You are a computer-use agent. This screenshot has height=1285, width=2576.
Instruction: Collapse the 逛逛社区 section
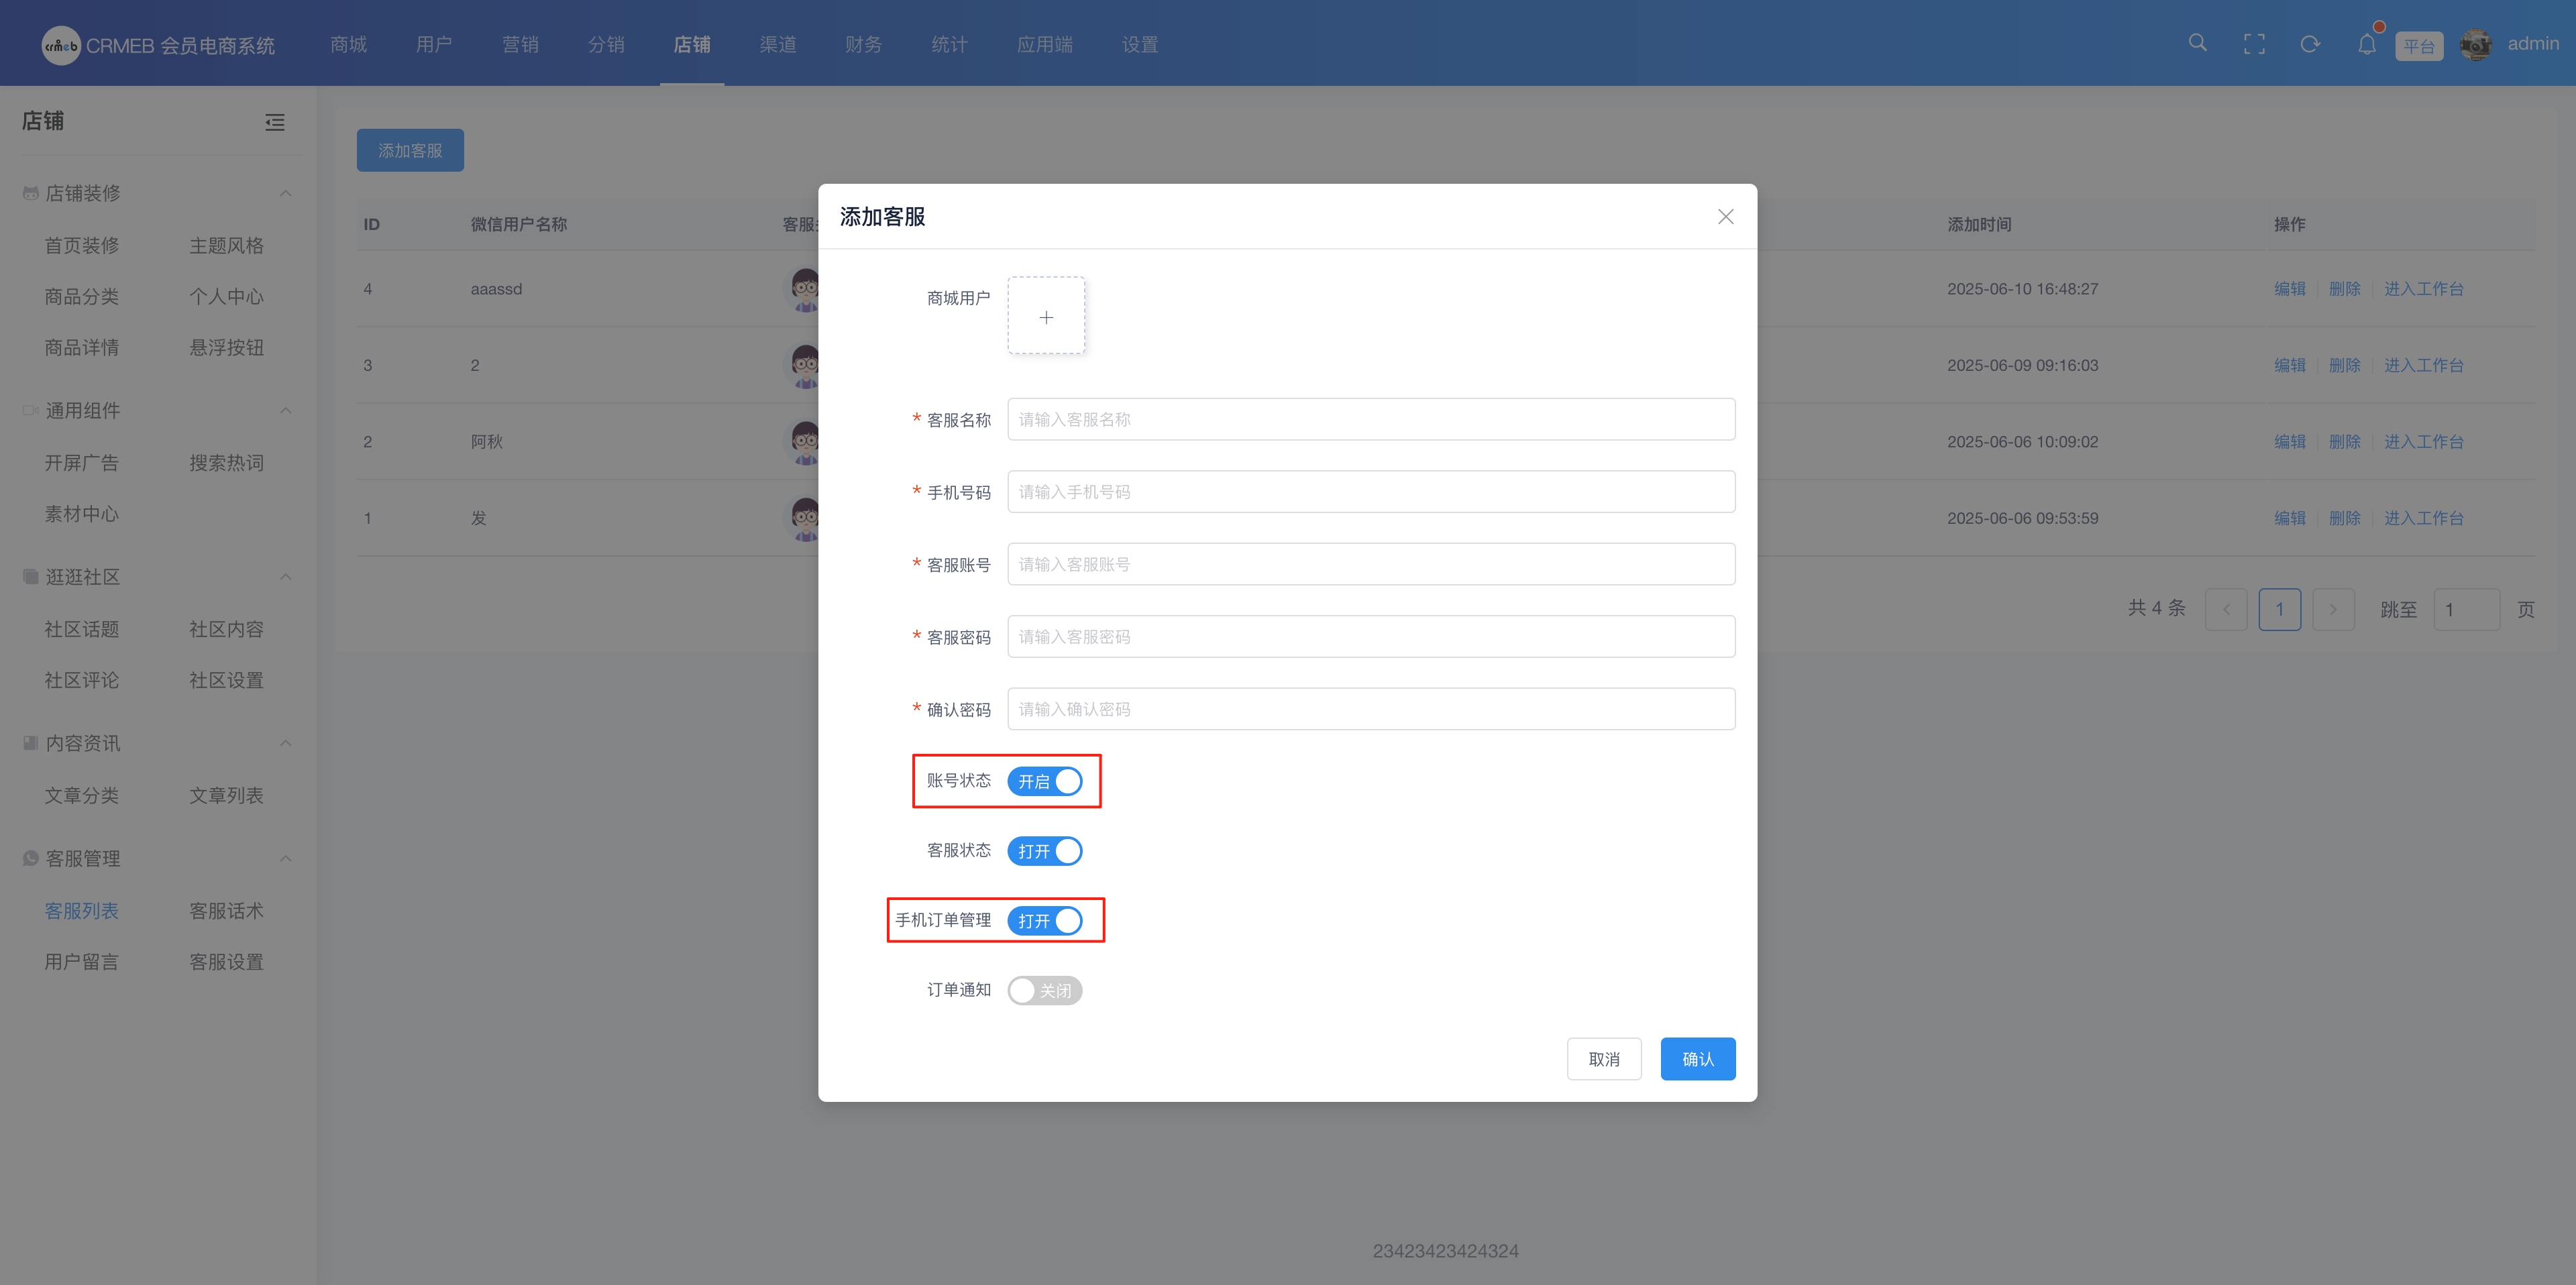286,577
